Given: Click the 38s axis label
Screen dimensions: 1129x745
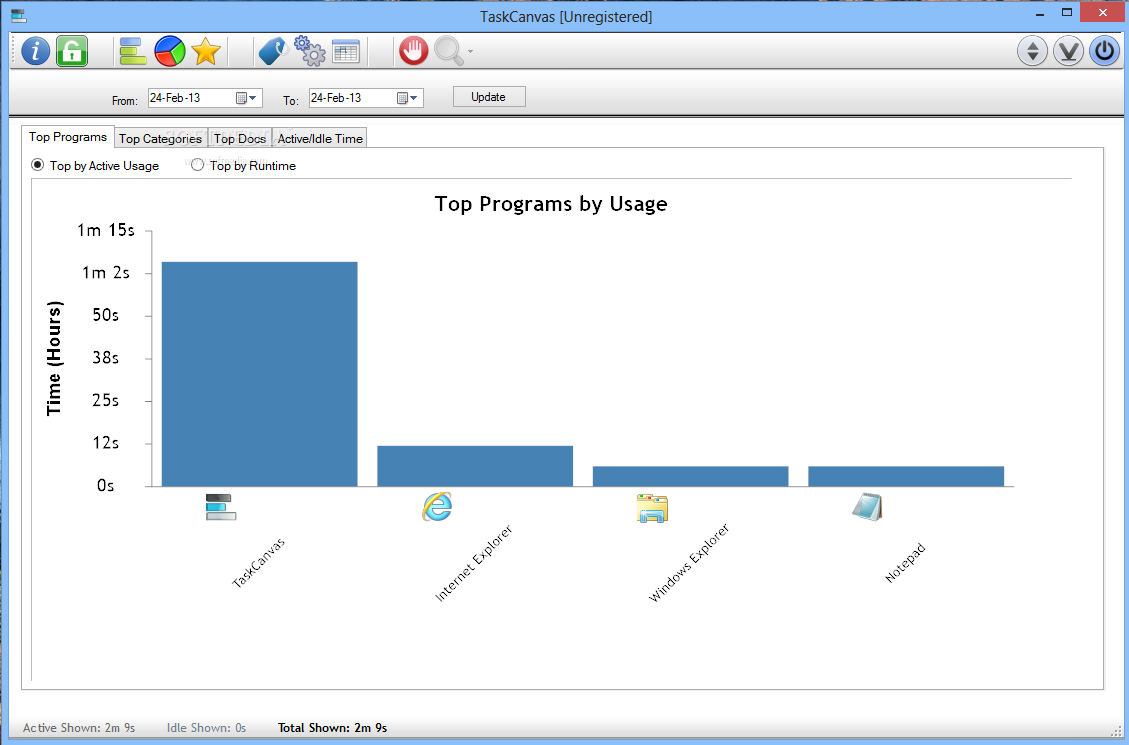Looking at the screenshot, I should [x=106, y=358].
